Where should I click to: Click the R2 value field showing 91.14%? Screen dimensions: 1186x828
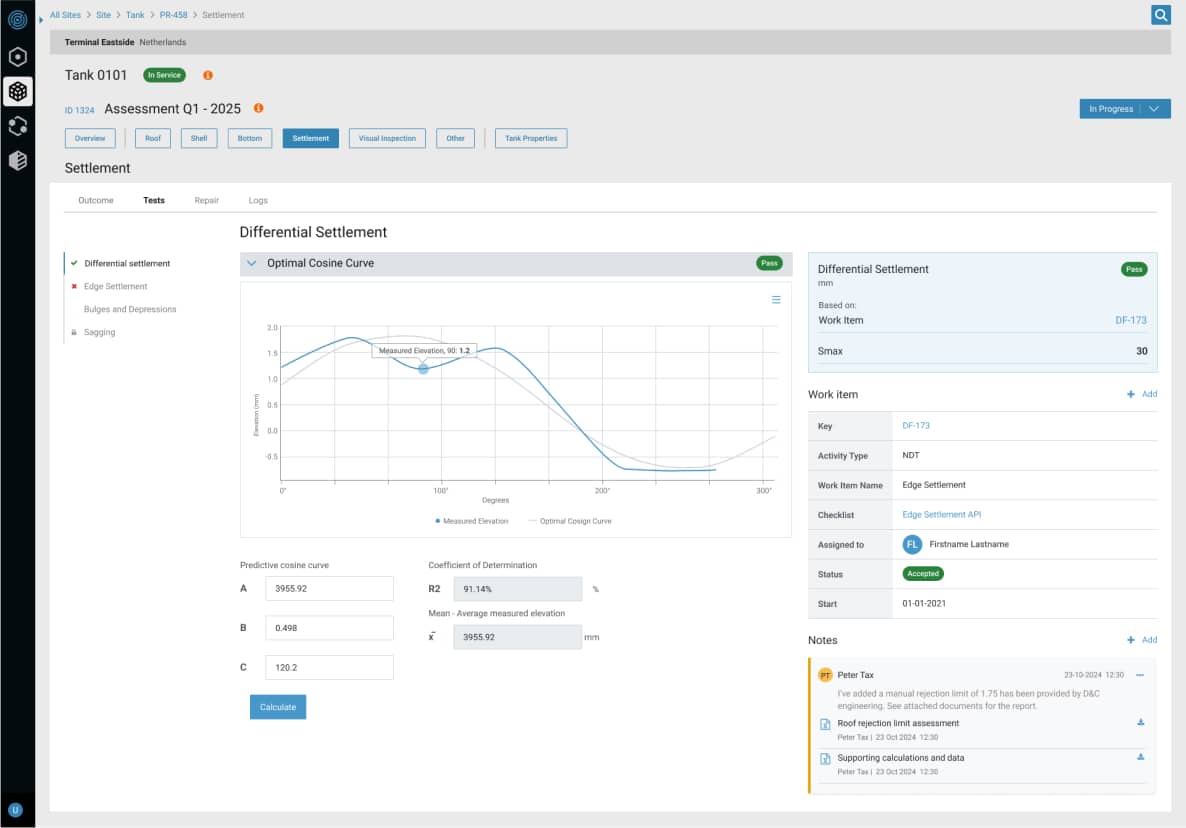(517, 588)
